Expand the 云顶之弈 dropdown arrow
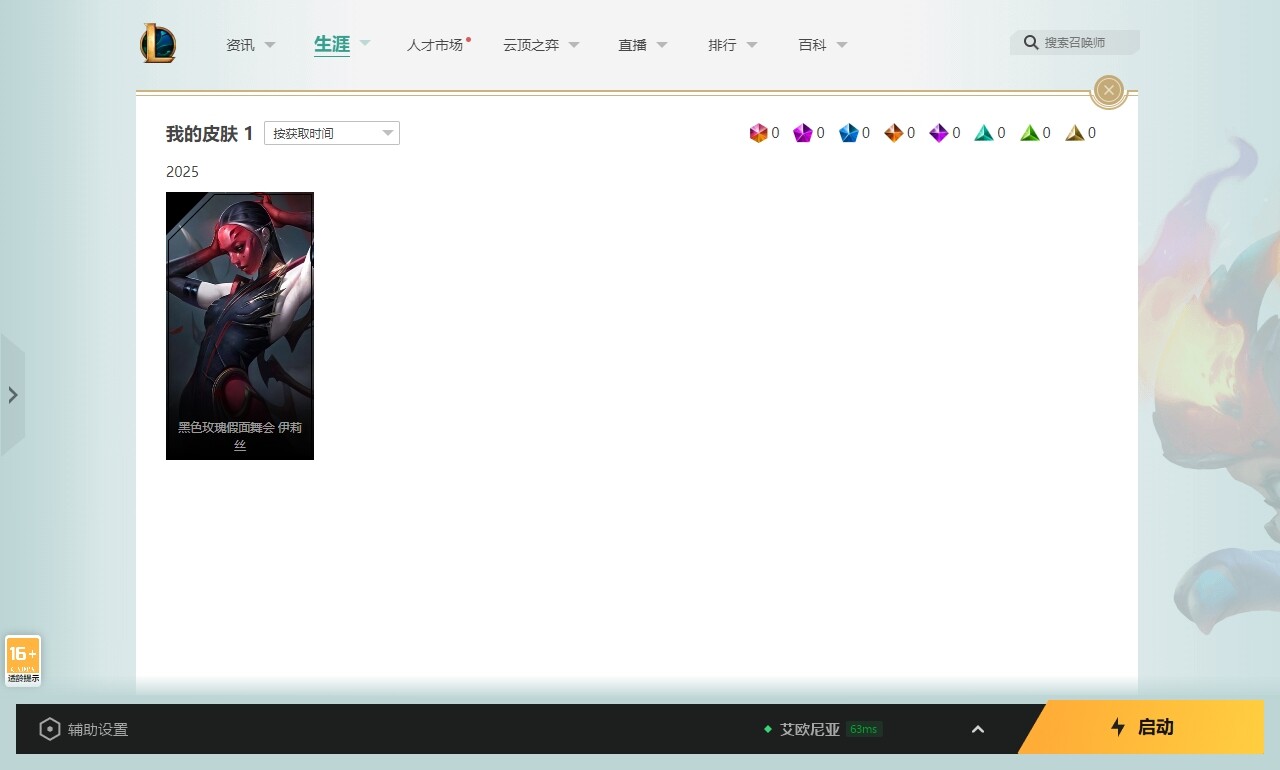This screenshot has height=770, width=1280. coord(575,45)
